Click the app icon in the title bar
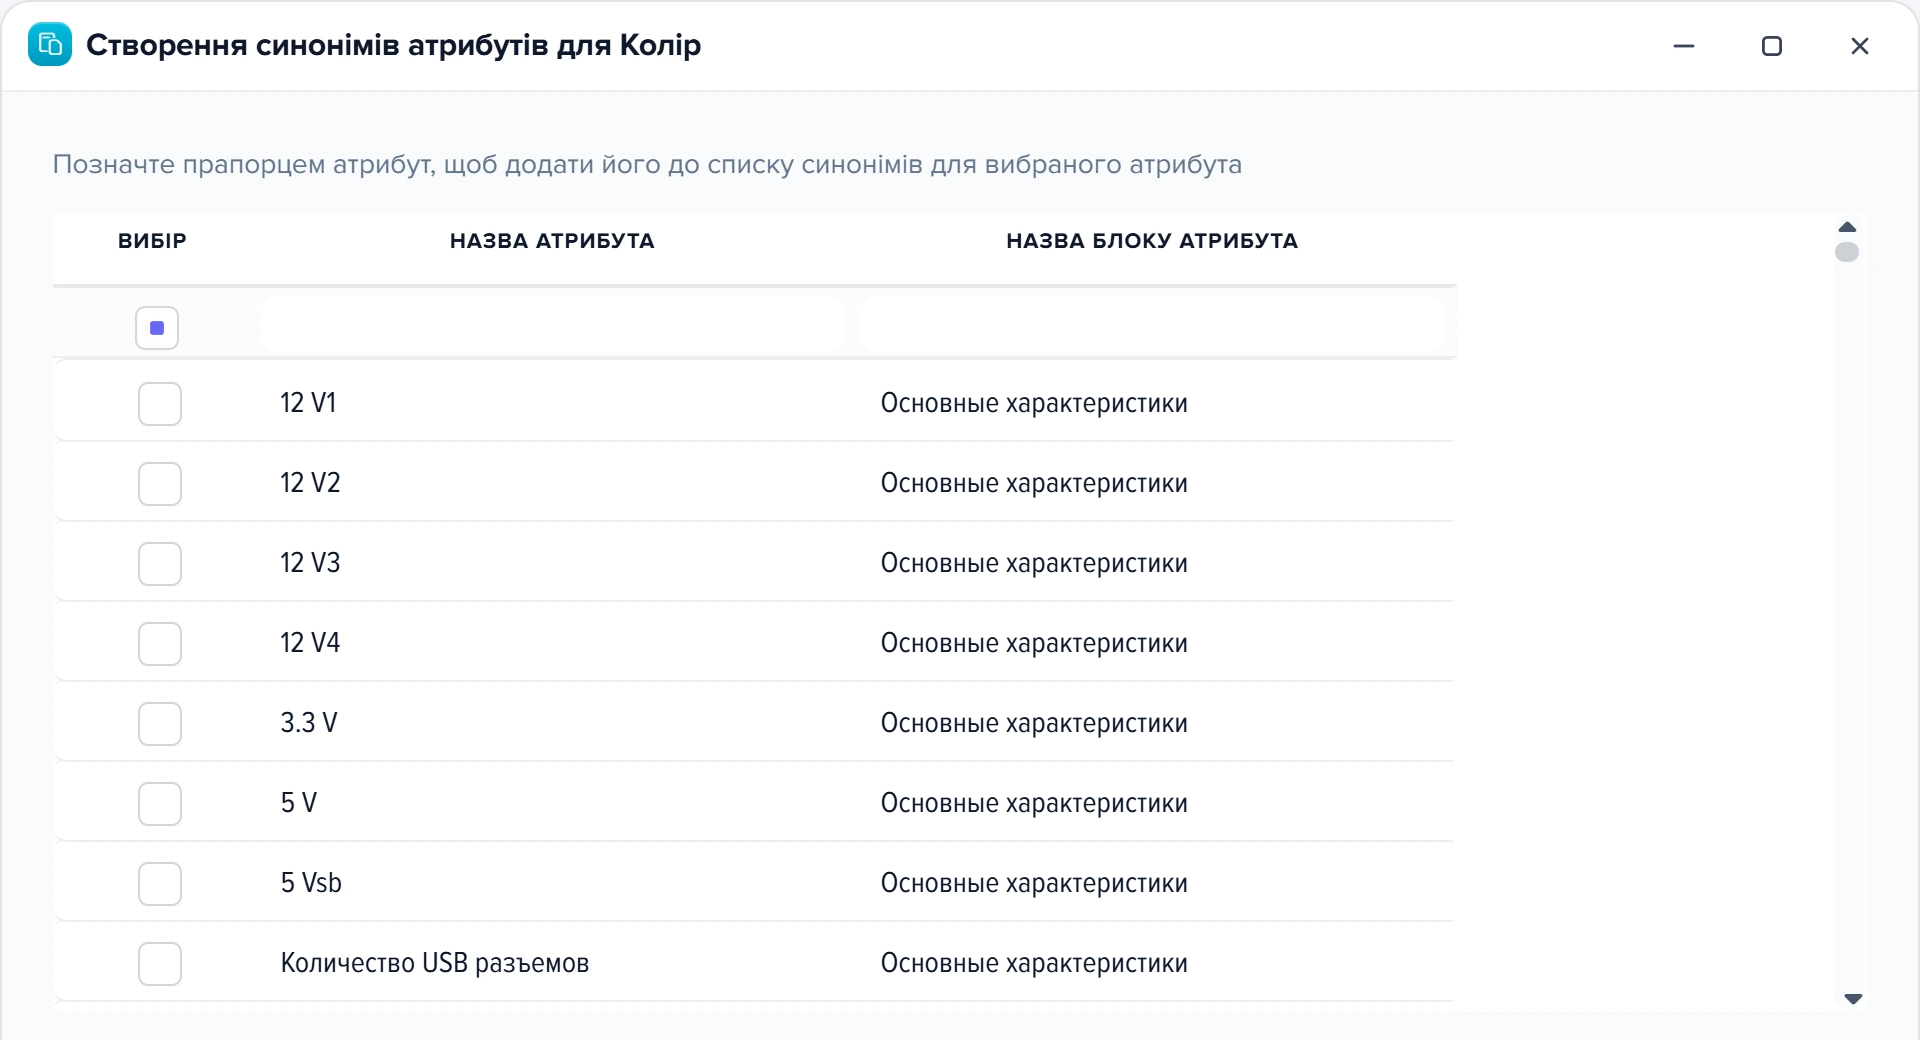Screen dimensions: 1920x1040 [50, 45]
